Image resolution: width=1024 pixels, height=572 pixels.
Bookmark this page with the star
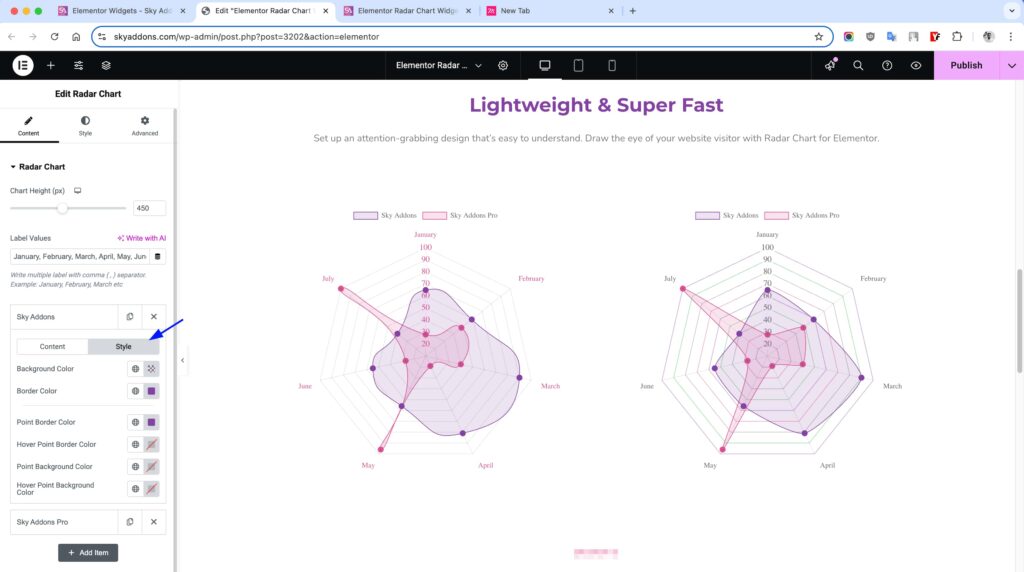click(x=818, y=37)
